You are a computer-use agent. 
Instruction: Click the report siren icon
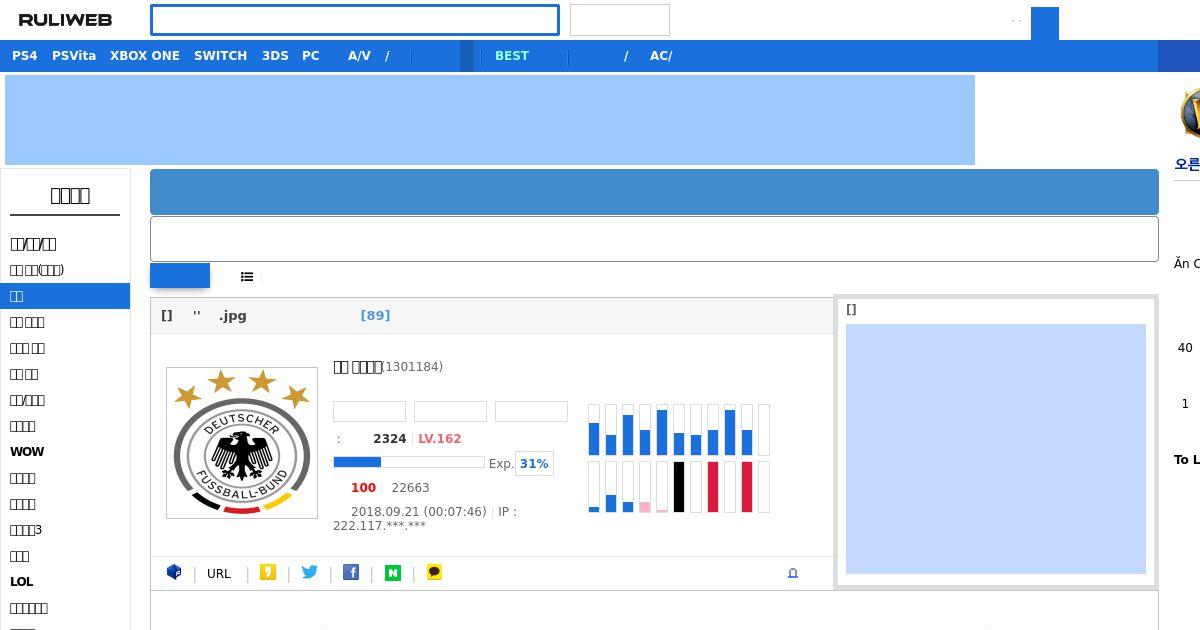(793, 573)
